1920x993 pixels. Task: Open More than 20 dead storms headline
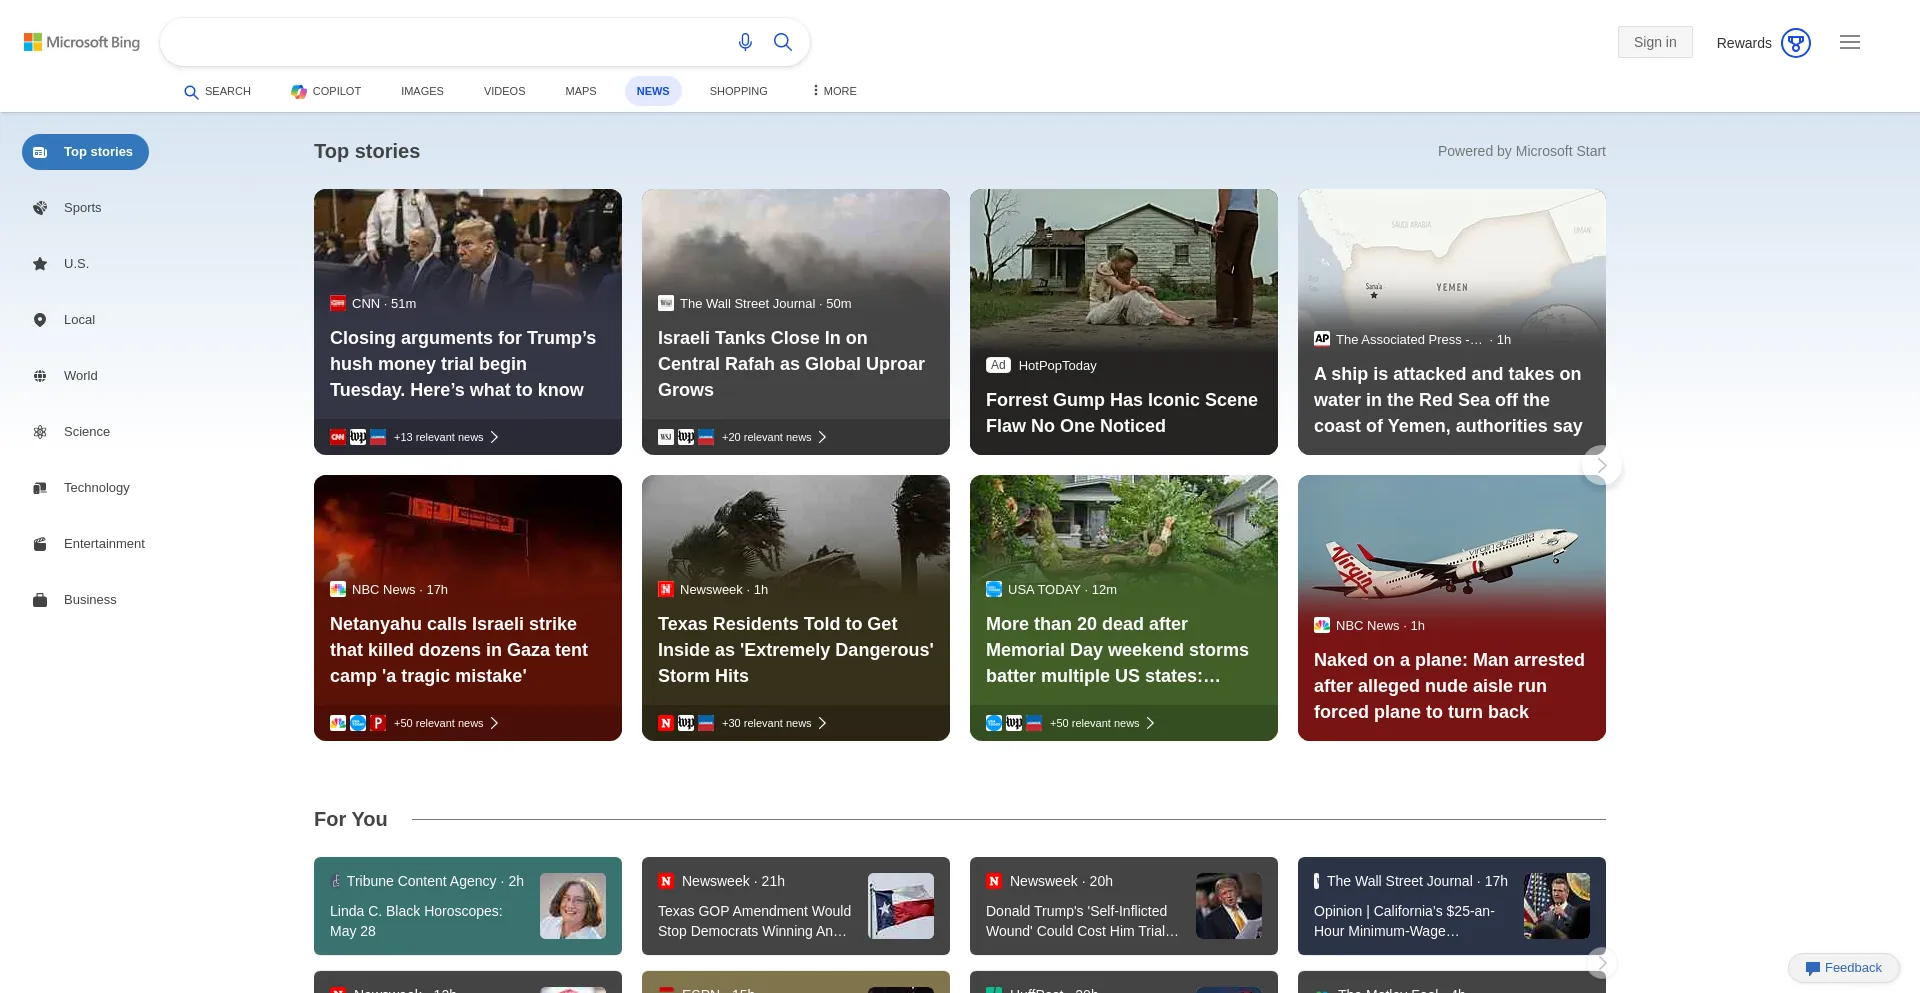pyautogui.click(x=1117, y=650)
